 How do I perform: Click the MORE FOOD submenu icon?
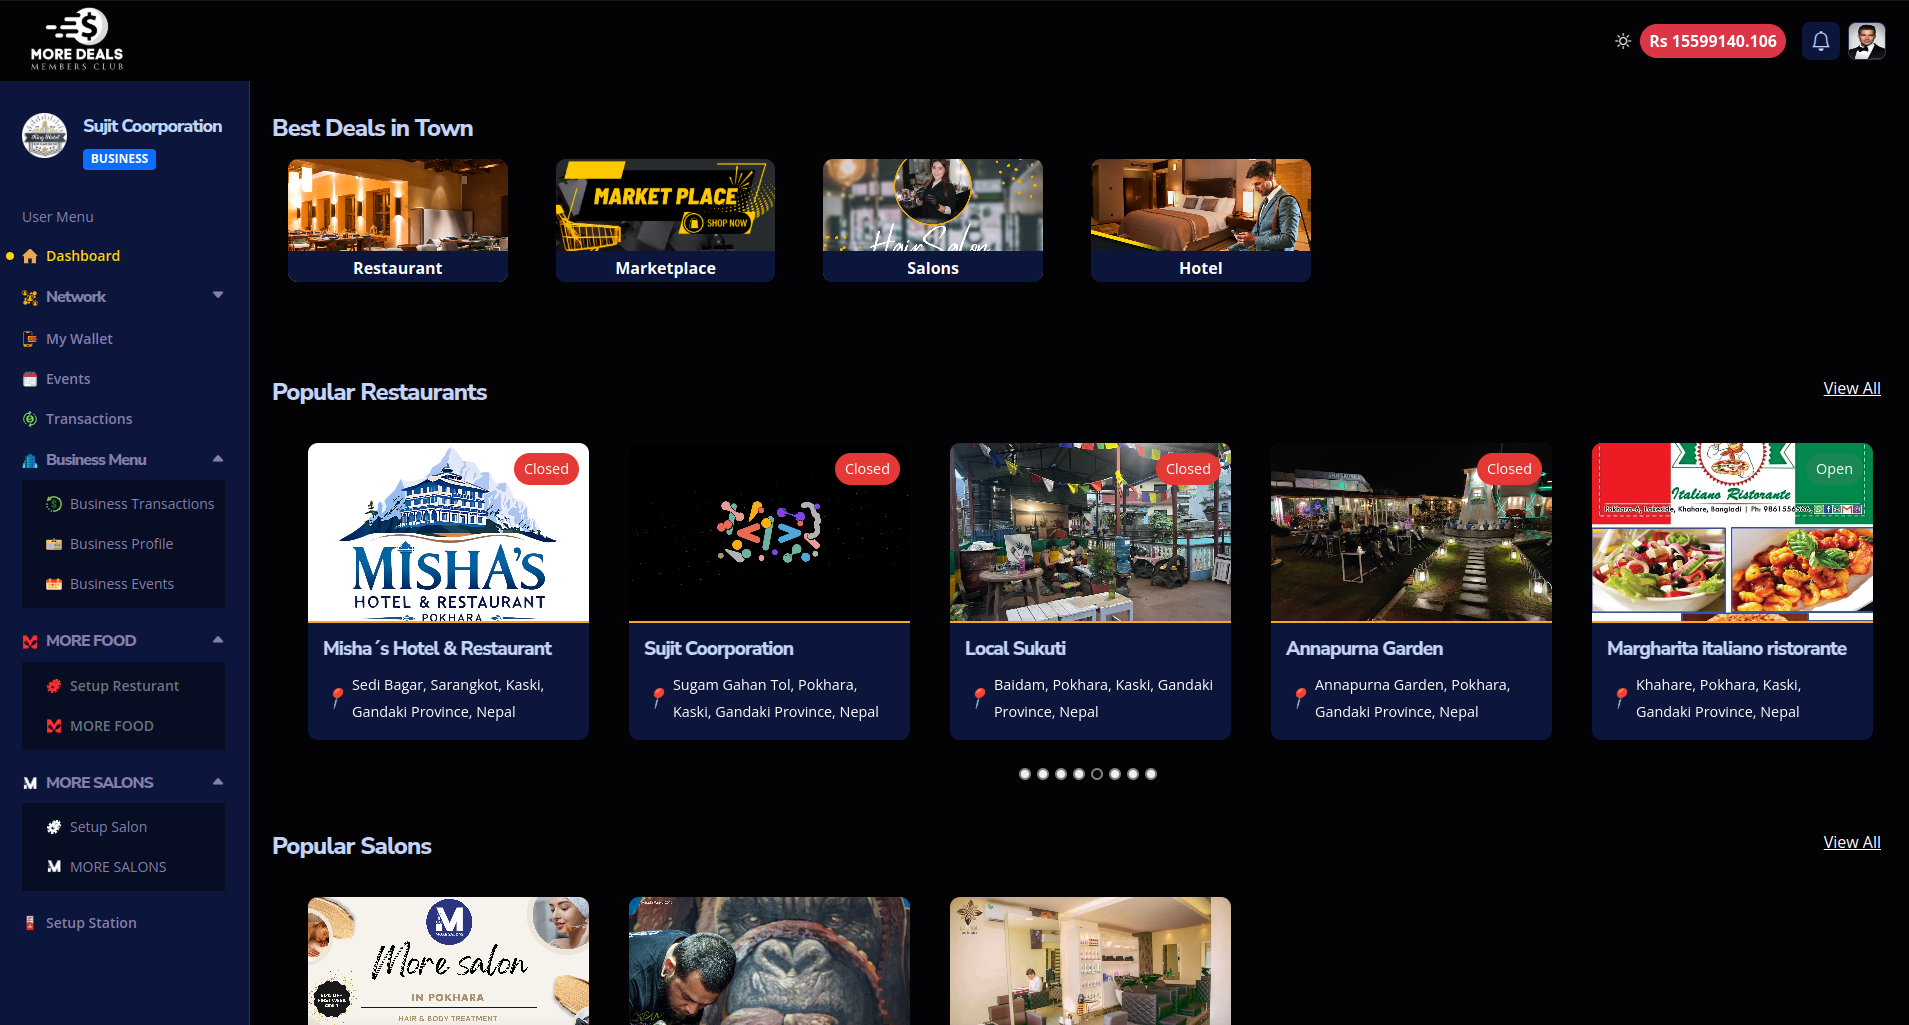(x=54, y=726)
